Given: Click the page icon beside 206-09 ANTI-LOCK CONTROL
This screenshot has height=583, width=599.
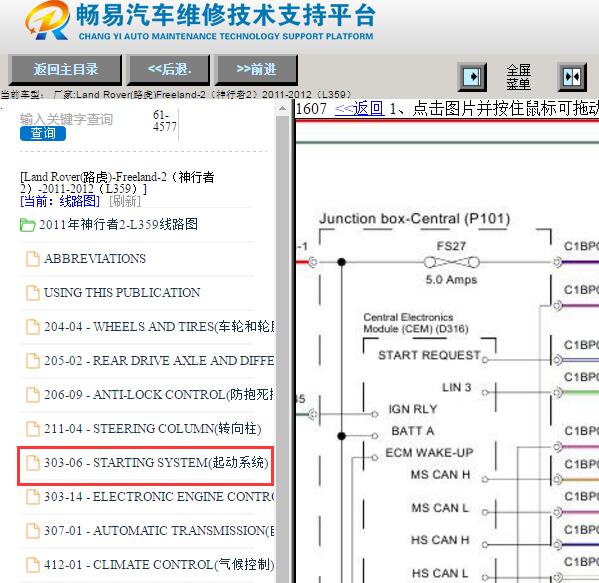Looking at the screenshot, I should pos(33,395).
